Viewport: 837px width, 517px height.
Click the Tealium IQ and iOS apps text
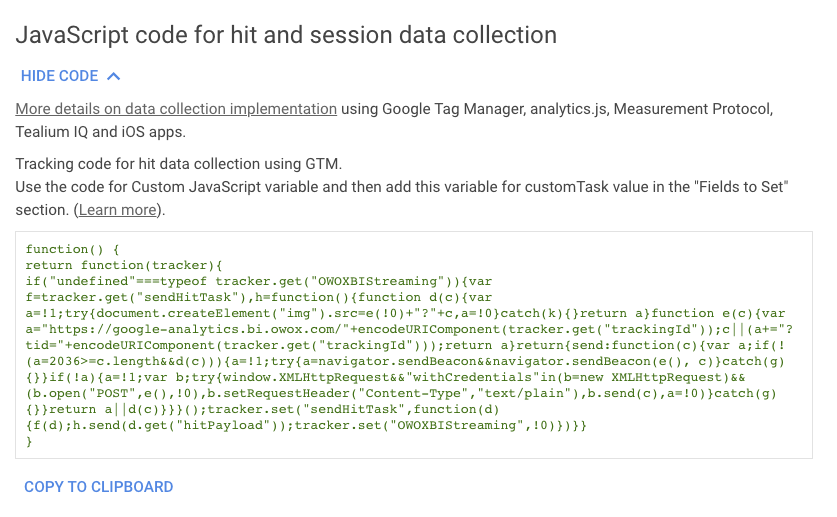click(100, 132)
